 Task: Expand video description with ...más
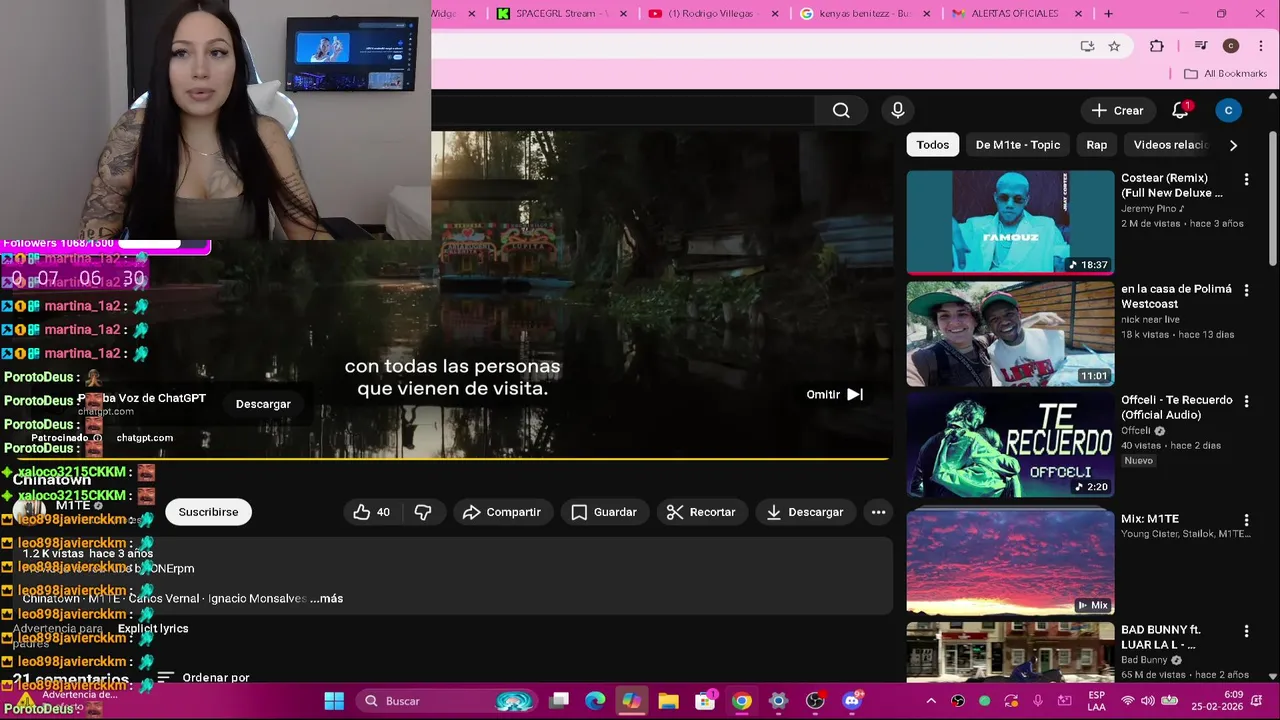(x=326, y=598)
